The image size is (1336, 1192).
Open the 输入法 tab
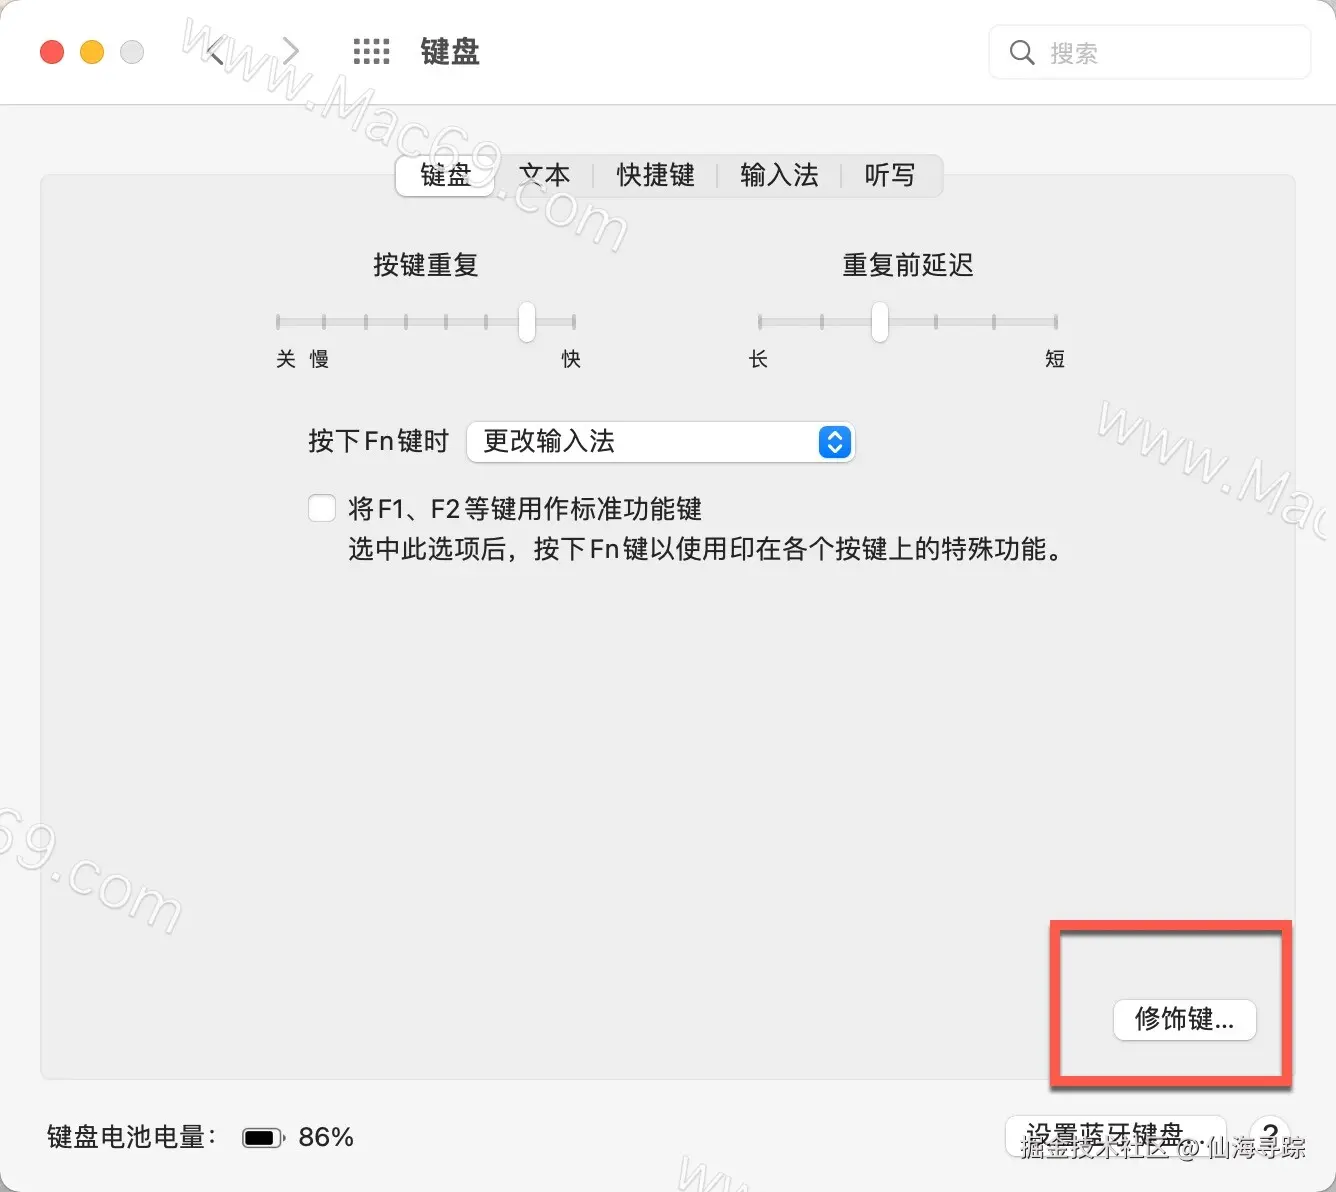(779, 176)
